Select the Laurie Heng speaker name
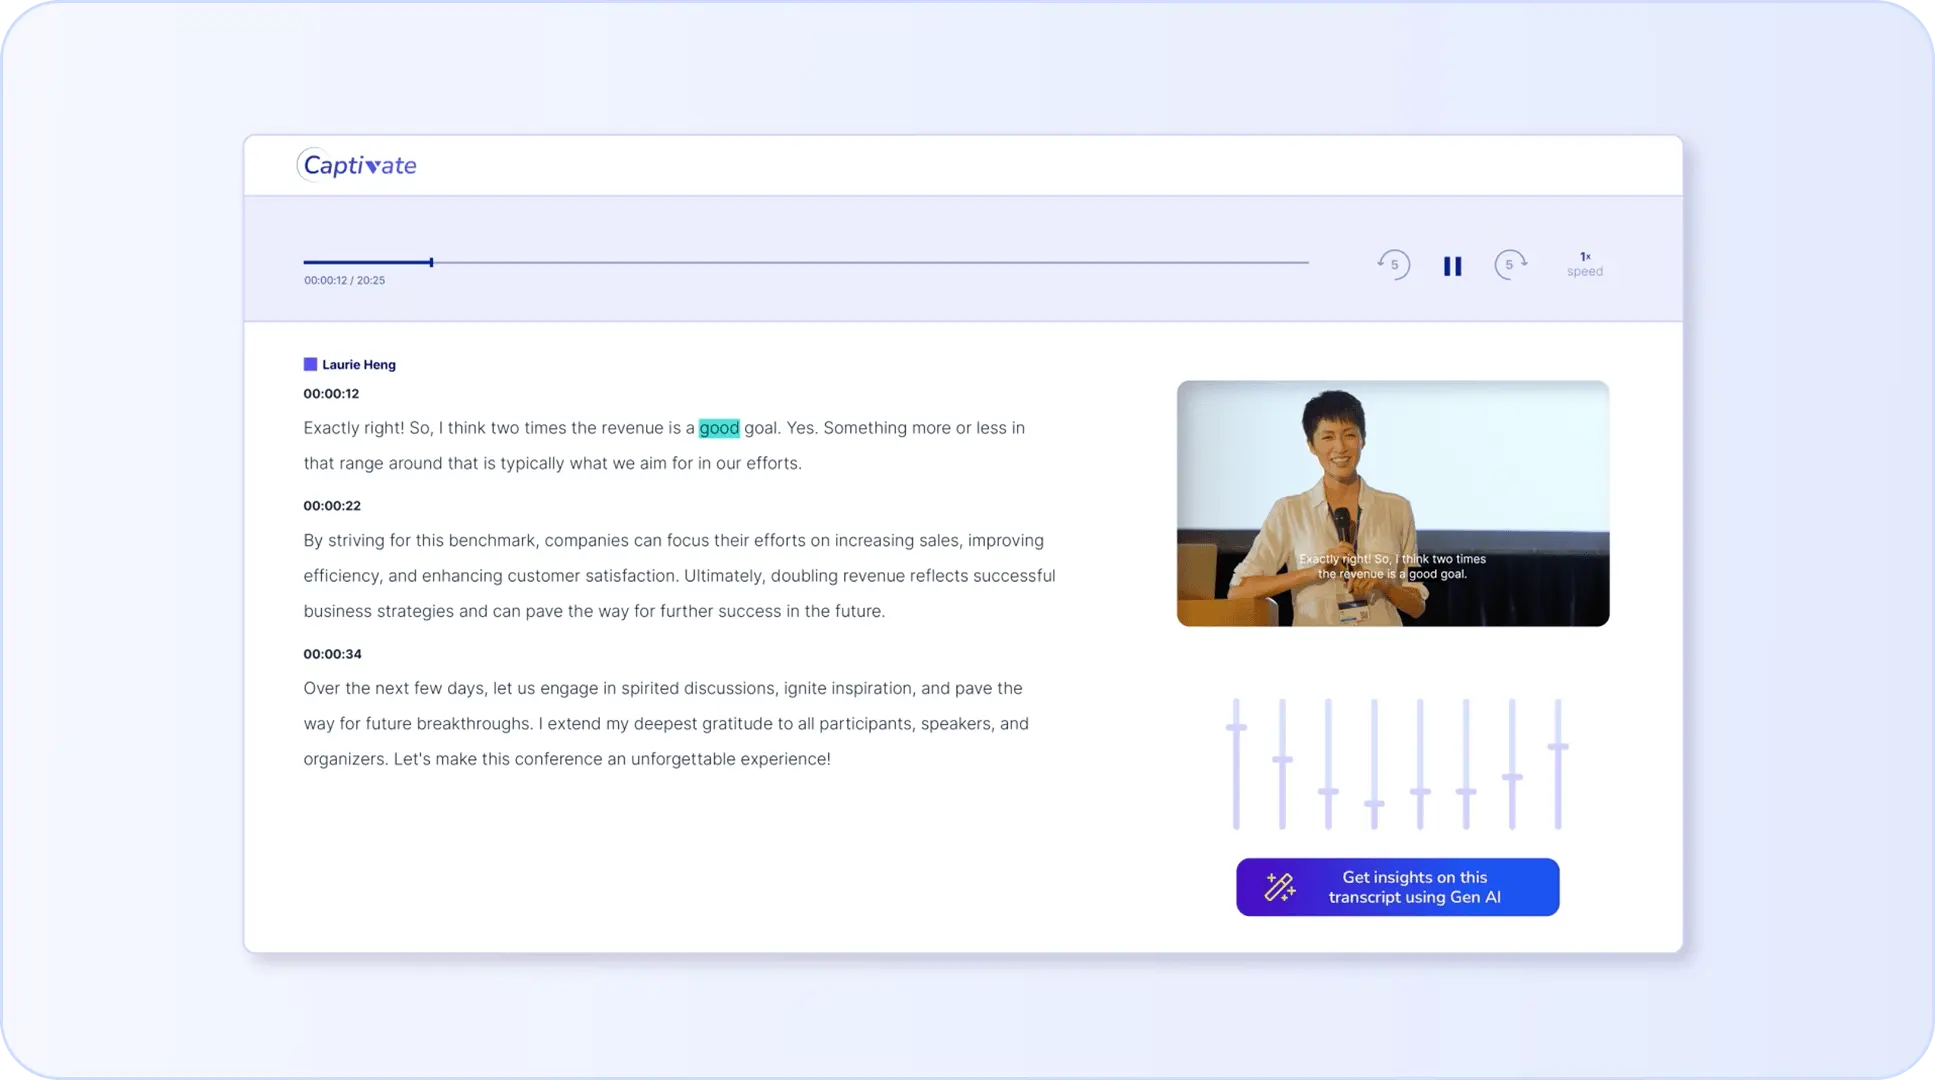1935x1080 pixels. pyautogui.click(x=359, y=365)
